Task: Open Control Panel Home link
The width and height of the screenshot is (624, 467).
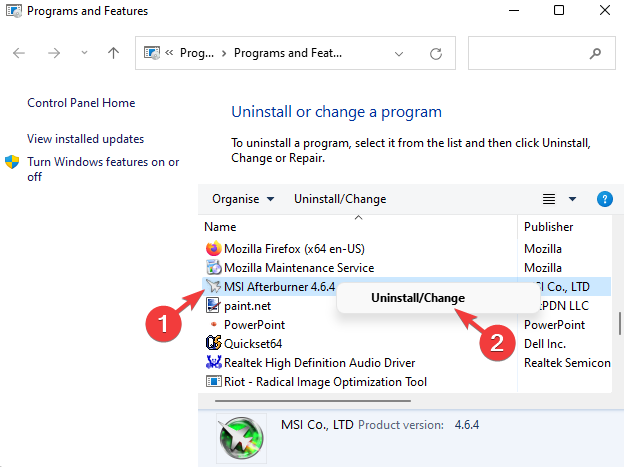Action: (x=81, y=103)
